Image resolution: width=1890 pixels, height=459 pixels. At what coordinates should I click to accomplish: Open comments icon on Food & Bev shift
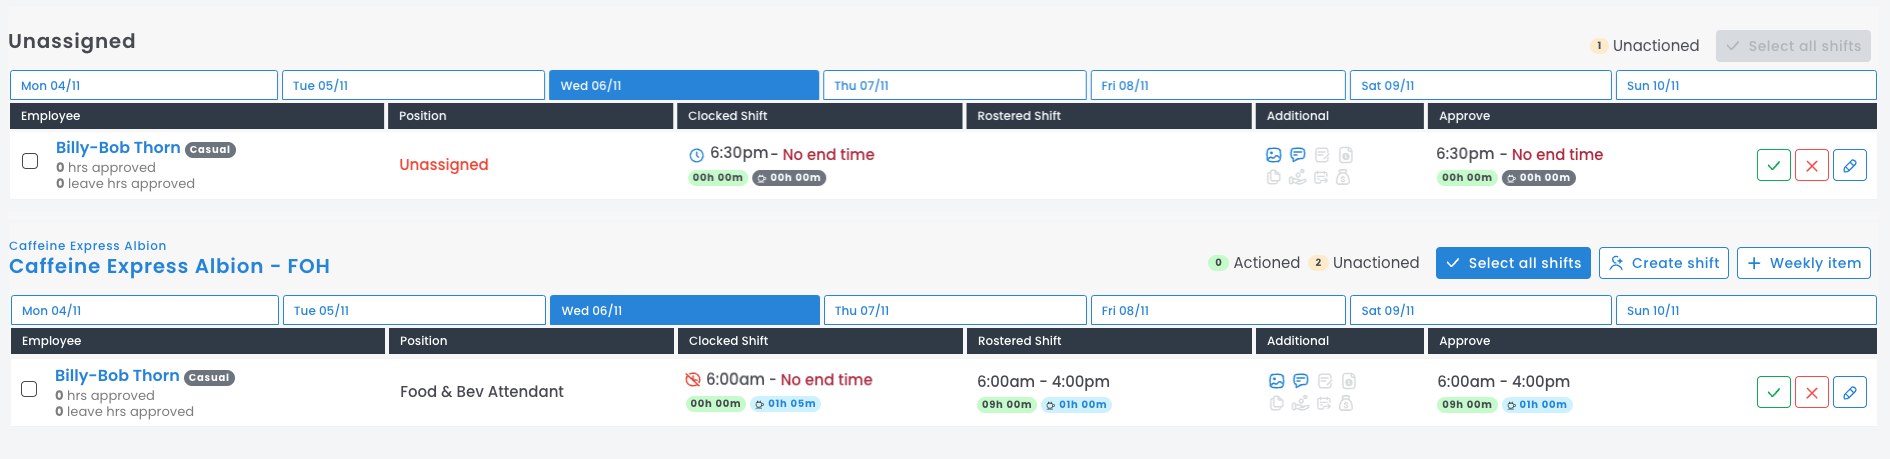(x=1300, y=381)
